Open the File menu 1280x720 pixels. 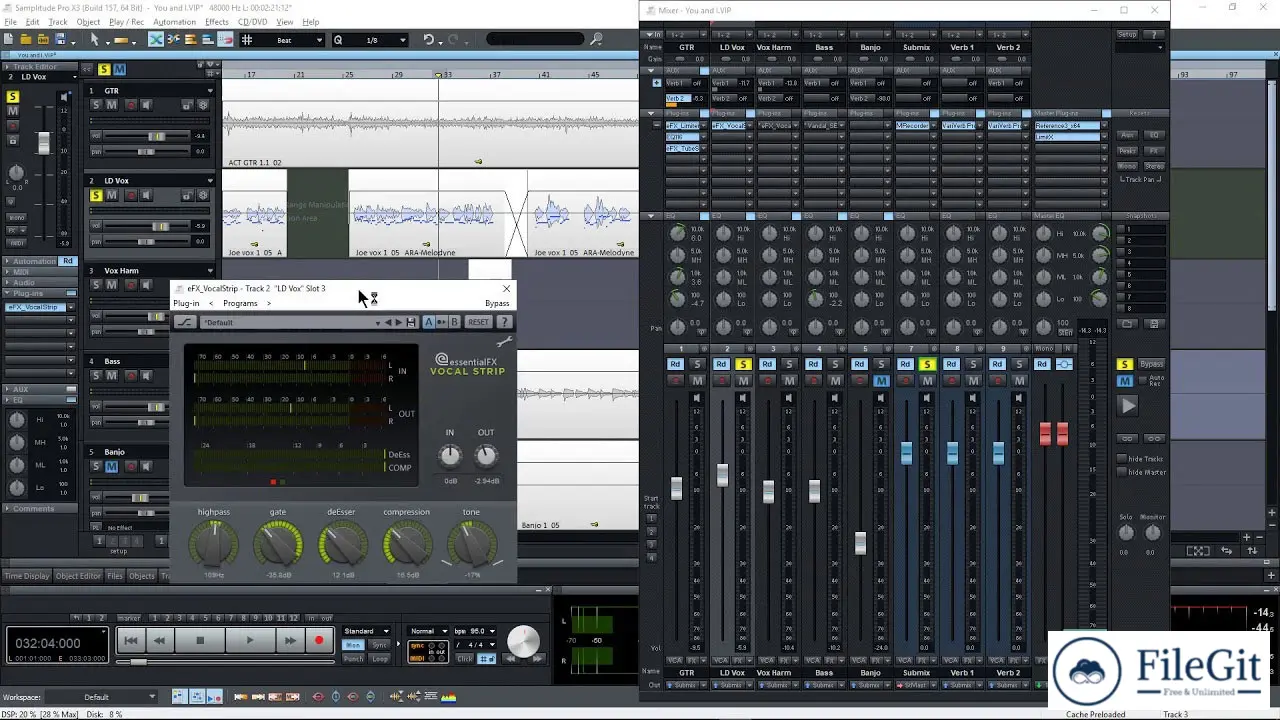click(8, 22)
